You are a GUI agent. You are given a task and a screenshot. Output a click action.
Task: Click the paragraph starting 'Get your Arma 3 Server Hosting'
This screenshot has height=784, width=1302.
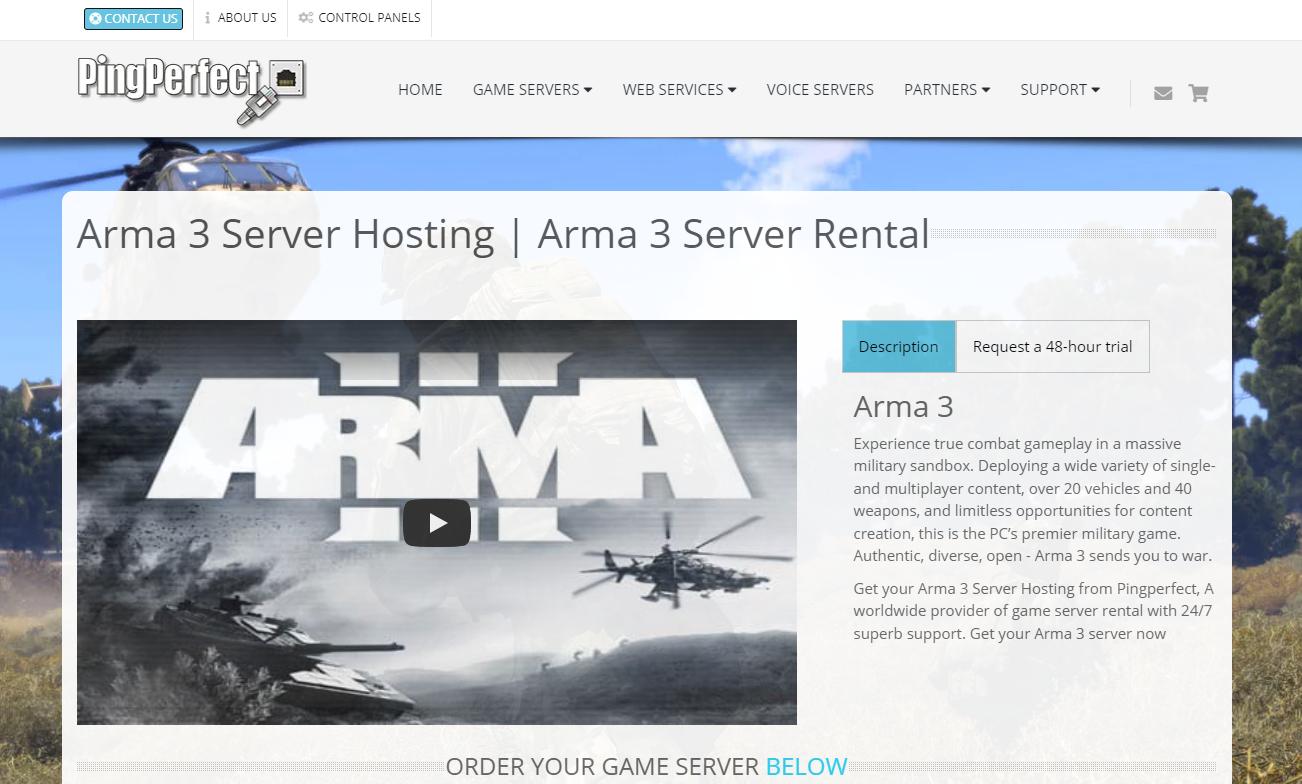(x=1034, y=611)
